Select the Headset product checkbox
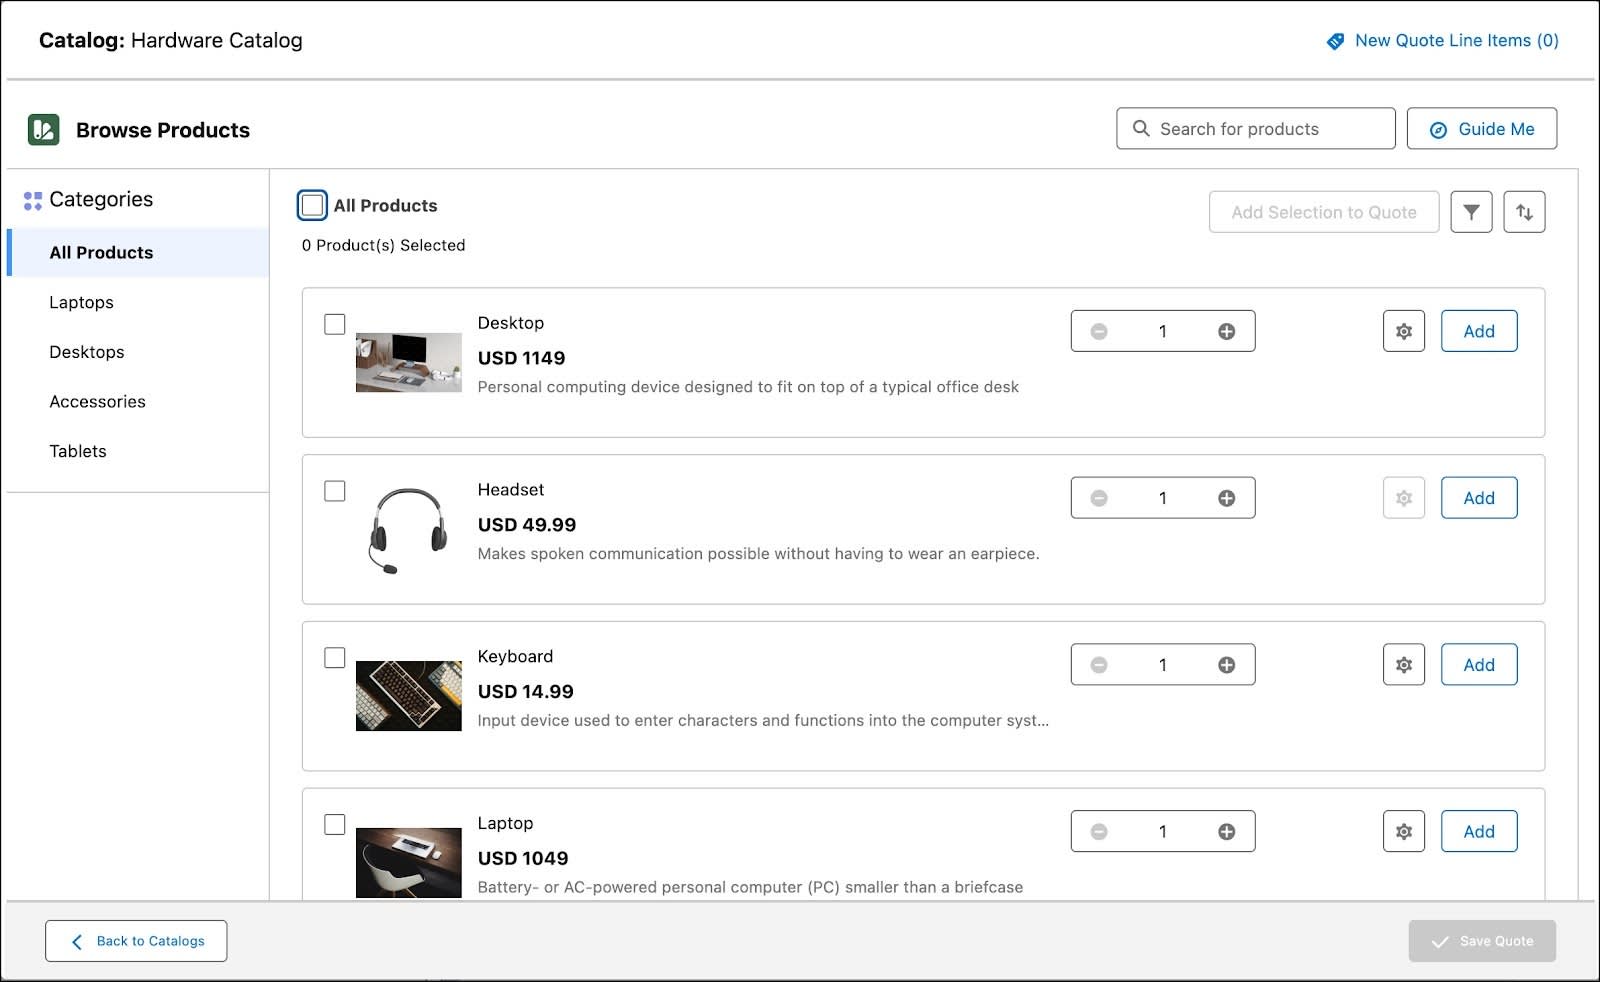The image size is (1600, 982). [334, 491]
